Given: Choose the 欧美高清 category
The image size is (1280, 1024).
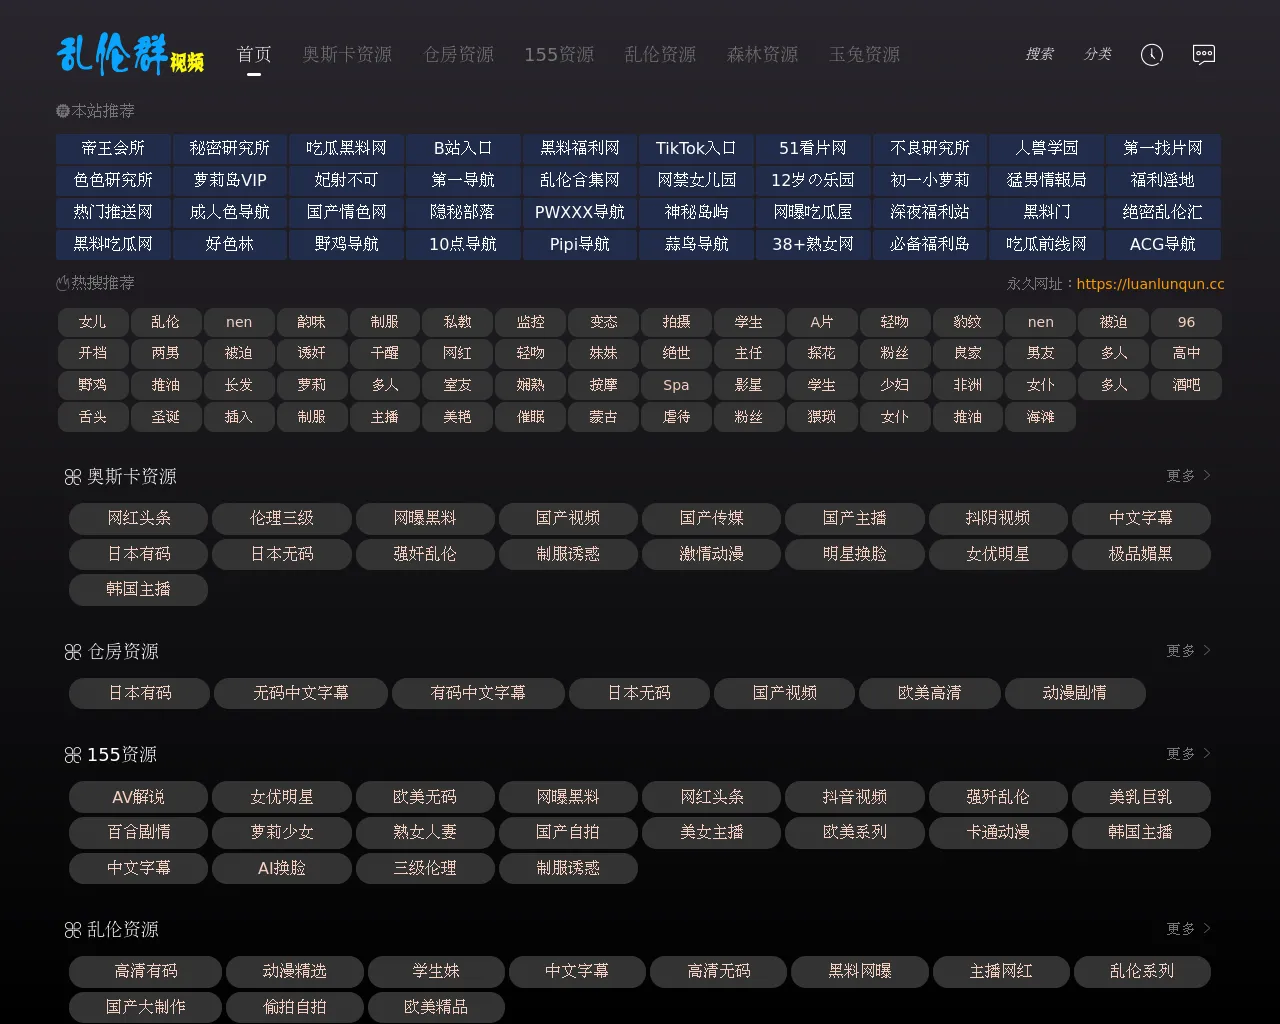Looking at the screenshot, I should click(930, 693).
